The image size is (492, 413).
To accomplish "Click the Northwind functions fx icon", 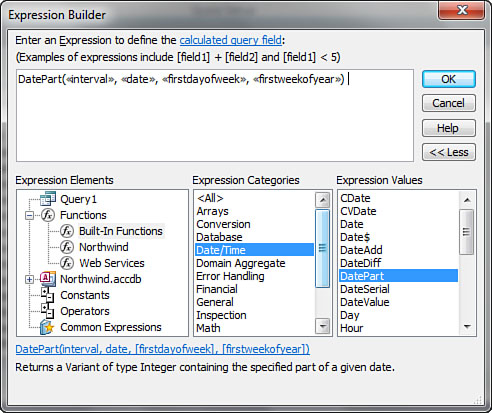I will (x=67, y=247).
